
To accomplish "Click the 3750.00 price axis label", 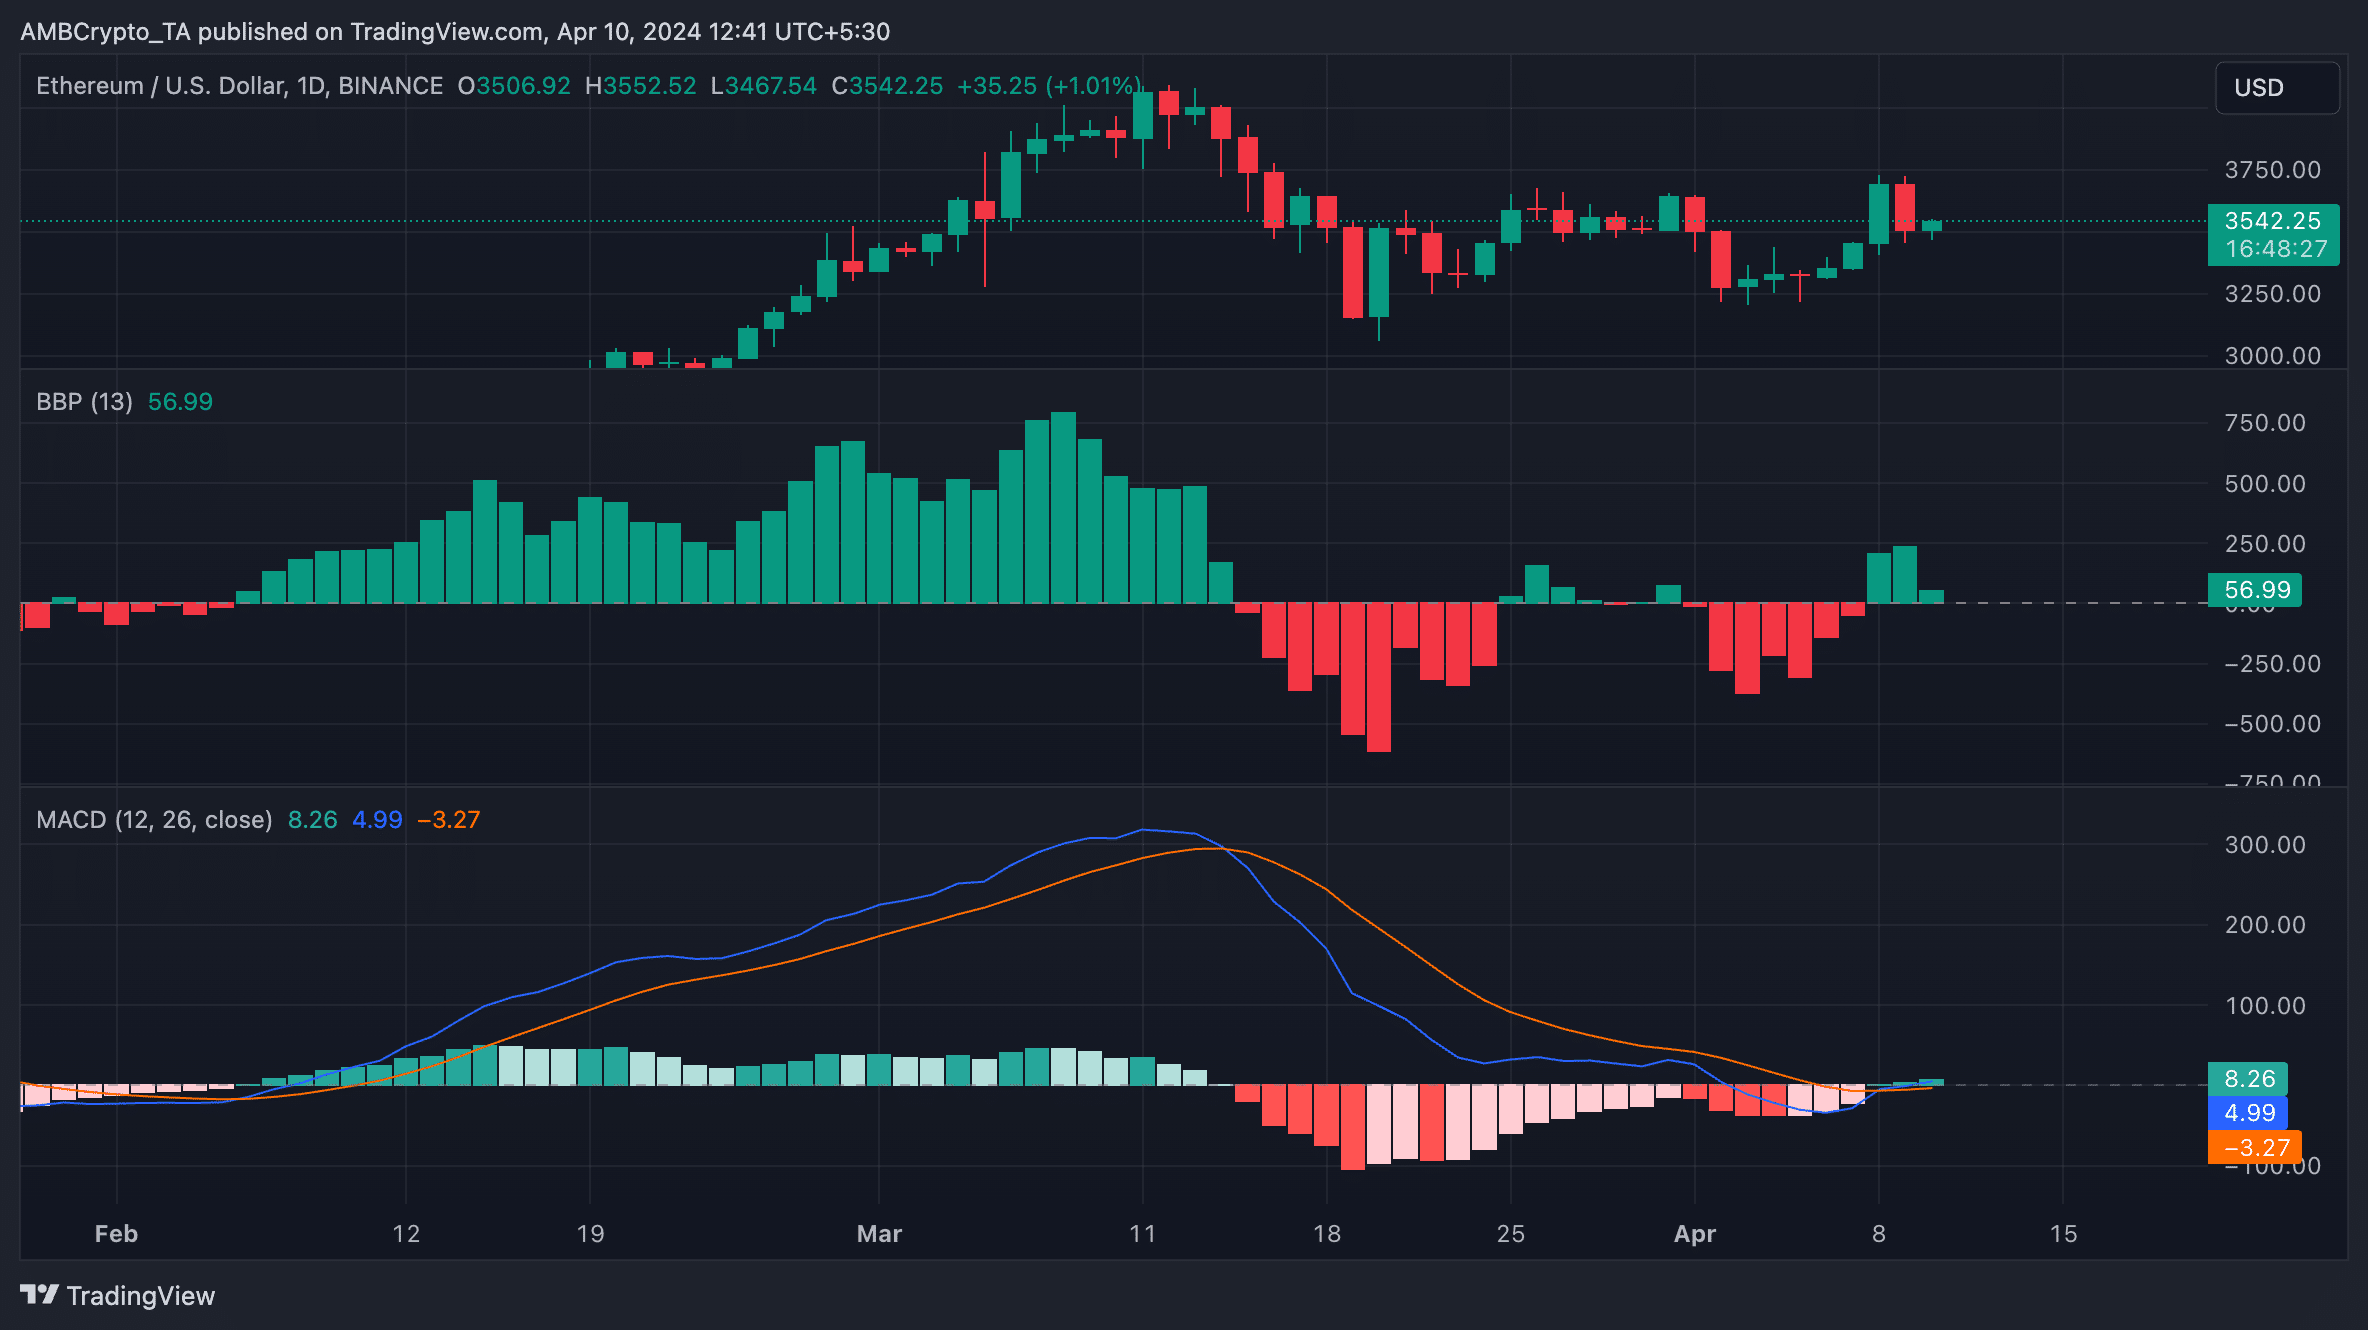I will 2273,170.
